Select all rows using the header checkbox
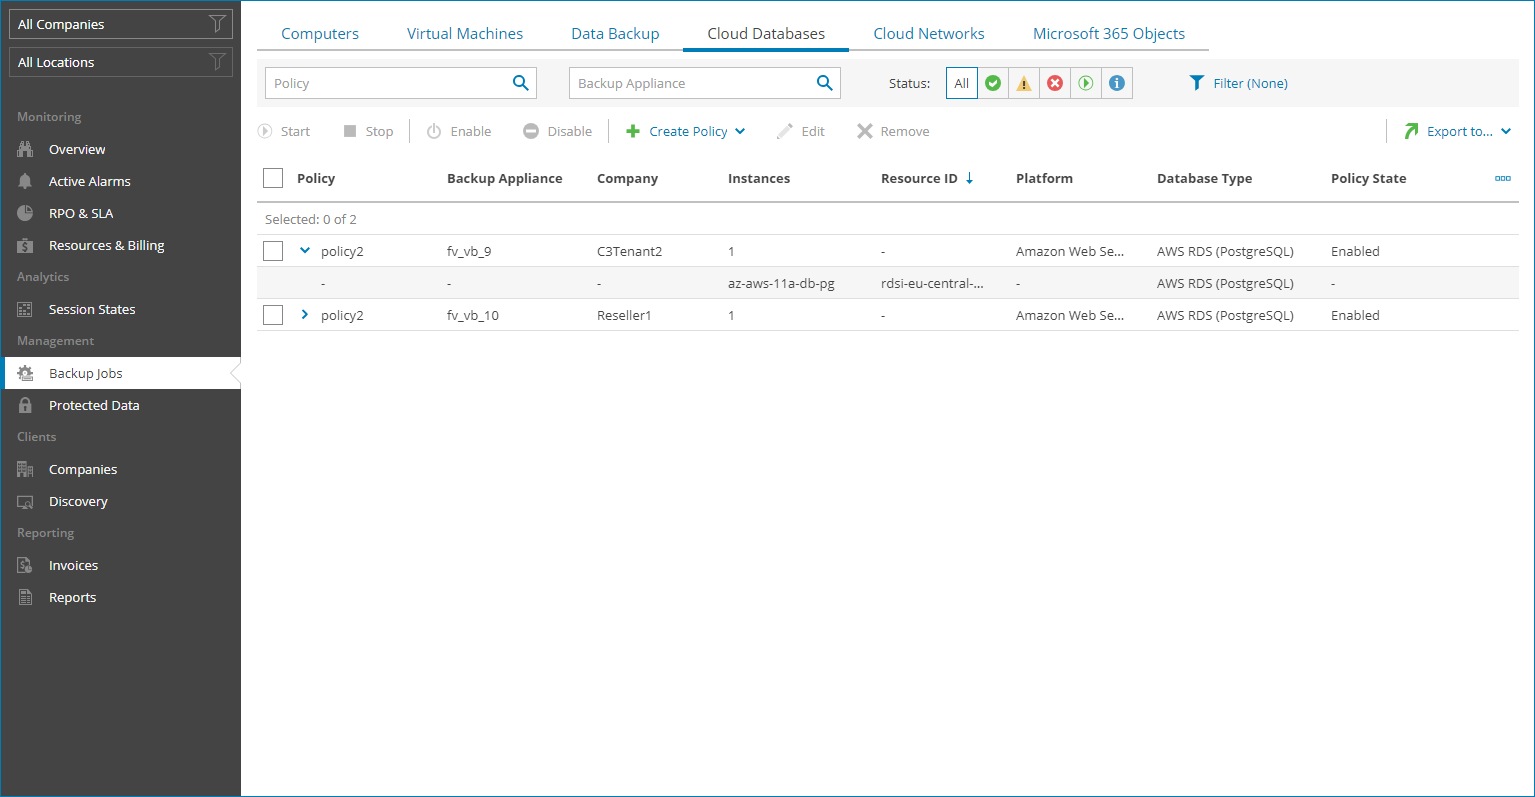The image size is (1535, 797). (272, 177)
